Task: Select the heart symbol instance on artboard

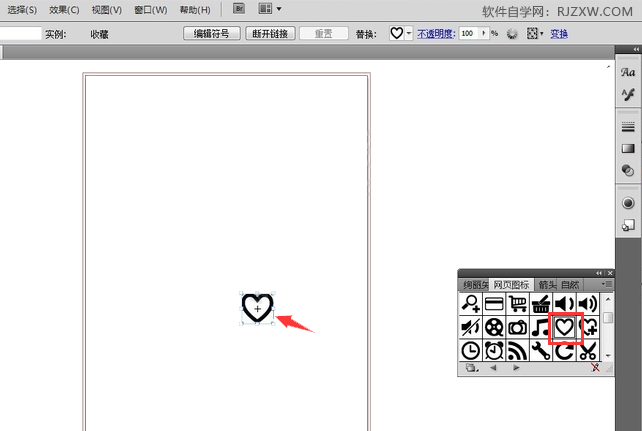Action: 257,308
